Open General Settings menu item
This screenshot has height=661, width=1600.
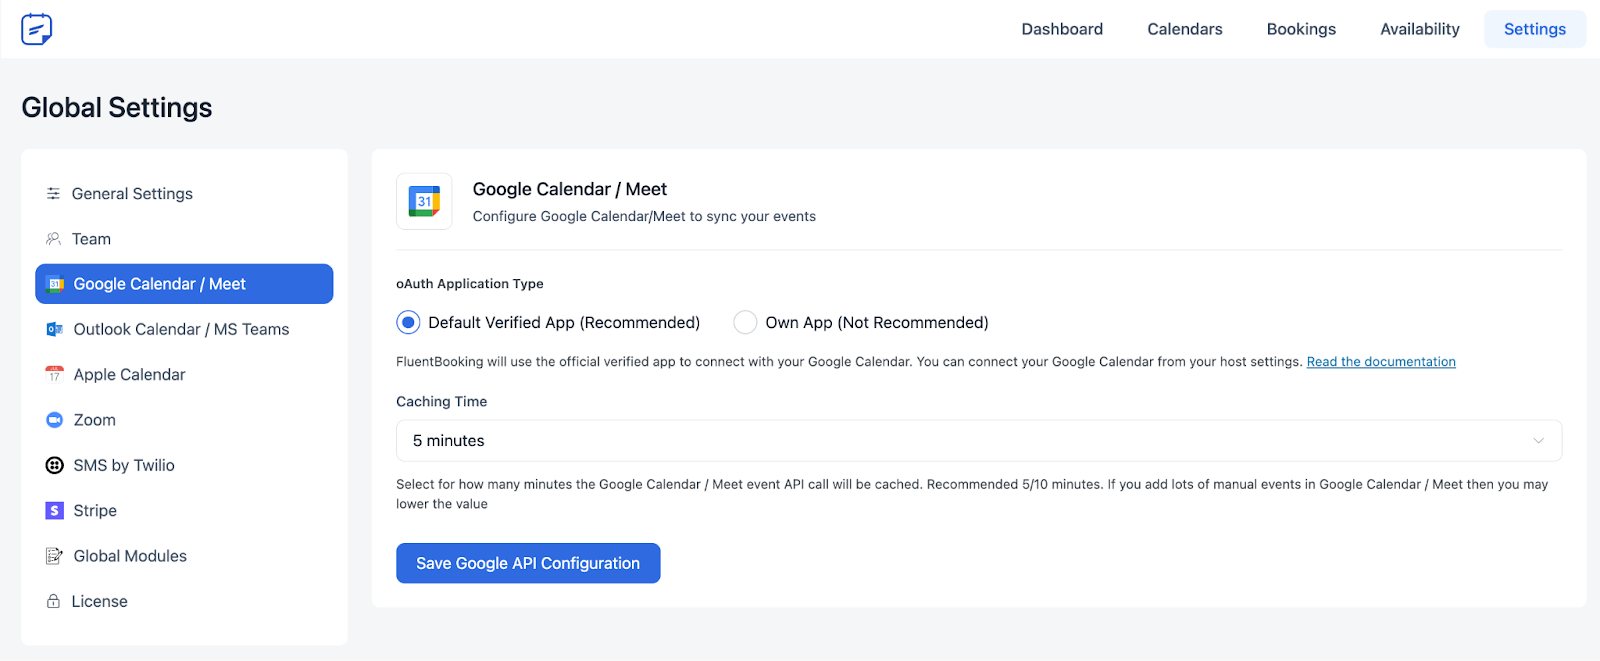tap(184, 193)
